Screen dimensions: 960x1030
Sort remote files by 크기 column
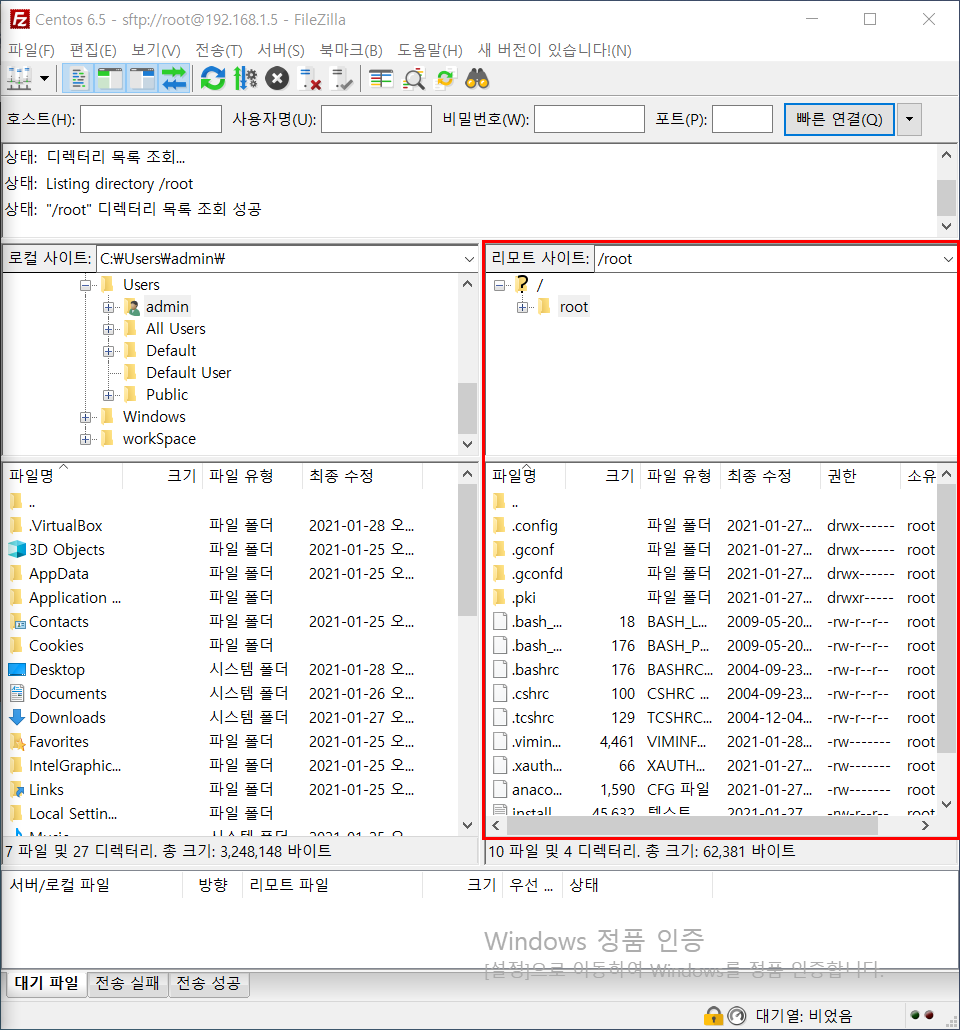point(601,476)
